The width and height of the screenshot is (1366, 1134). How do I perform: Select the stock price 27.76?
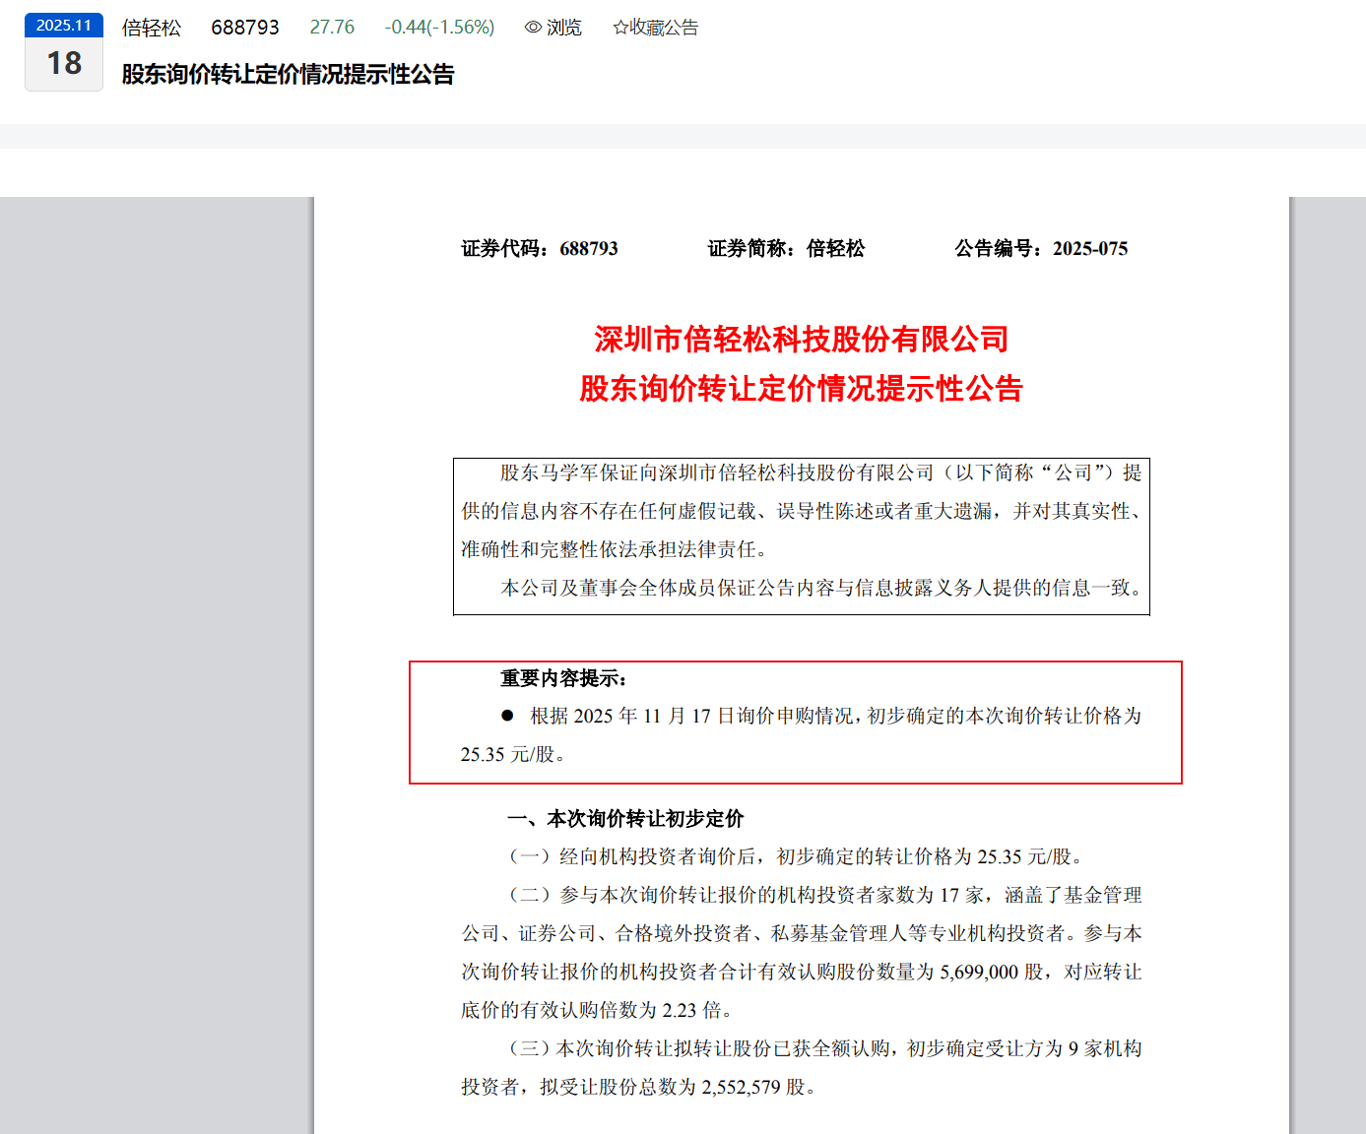pos(332,28)
